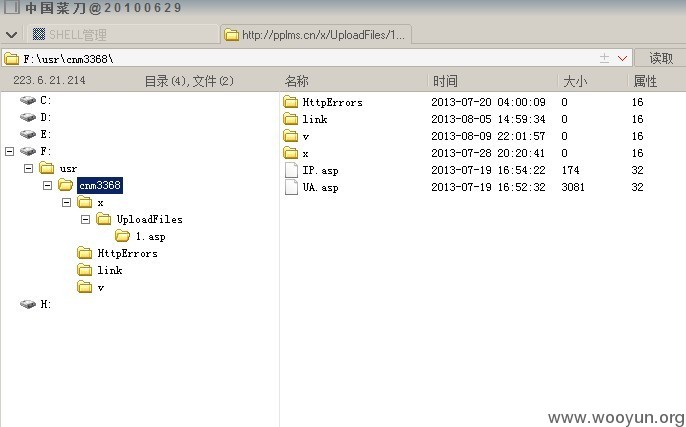The width and height of the screenshot is (686, 427).
Task: Click the 1.asp folder icon in tree
Action: [x=122, y=236]
